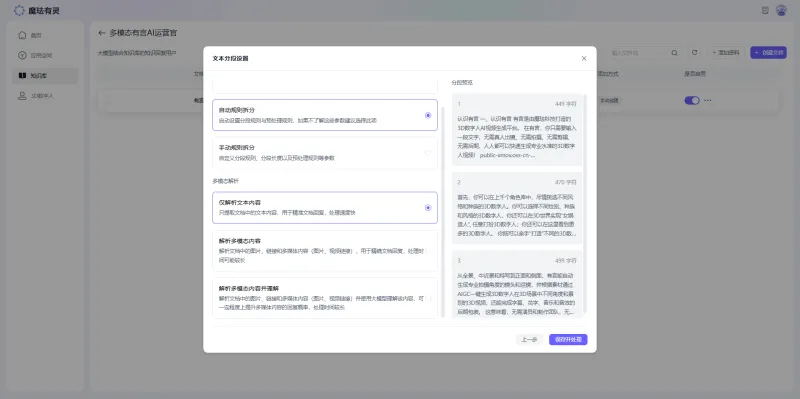Image resolution: width=800 pixels, height=399 pixels.
Task: Open the three-dot more menu in file row
Action: [708, 101]
